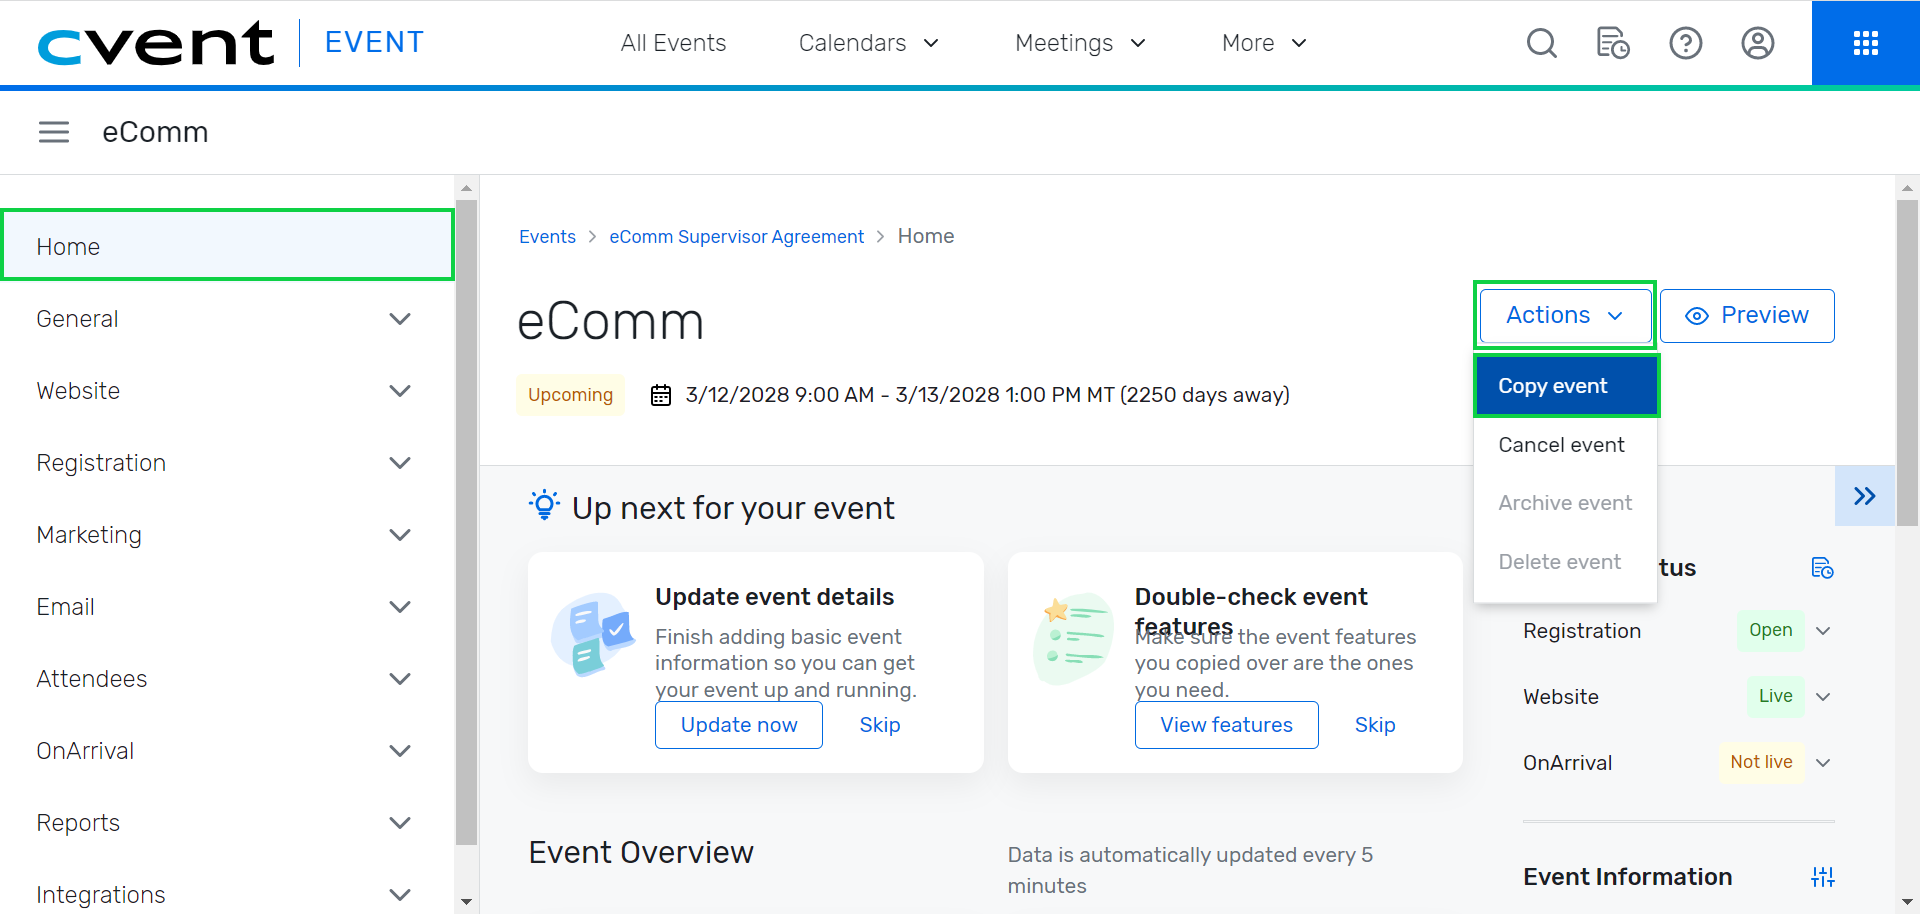Toggle the Actions dropdown button
Image resolution: width=1920 pixels, height=914 pixels.
(x=1565, y=315)
